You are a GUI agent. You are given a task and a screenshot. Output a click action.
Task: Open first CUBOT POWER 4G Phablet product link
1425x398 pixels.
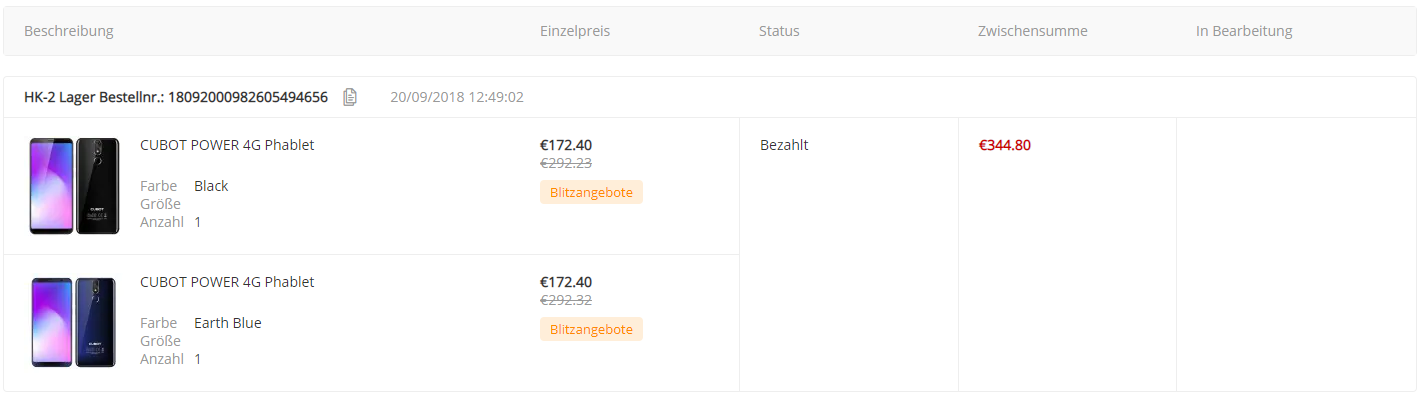pyautogui.click(x=227, y=145)
